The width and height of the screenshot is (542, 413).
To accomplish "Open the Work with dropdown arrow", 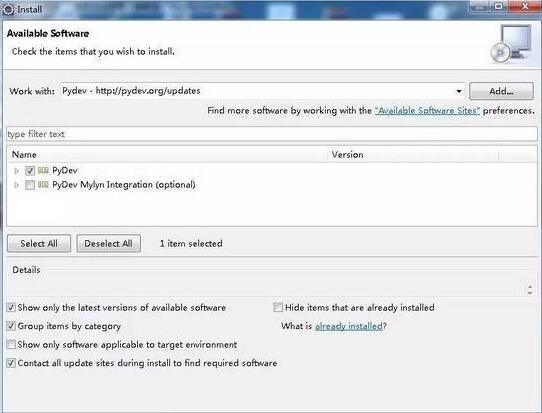I will (459, 91).
